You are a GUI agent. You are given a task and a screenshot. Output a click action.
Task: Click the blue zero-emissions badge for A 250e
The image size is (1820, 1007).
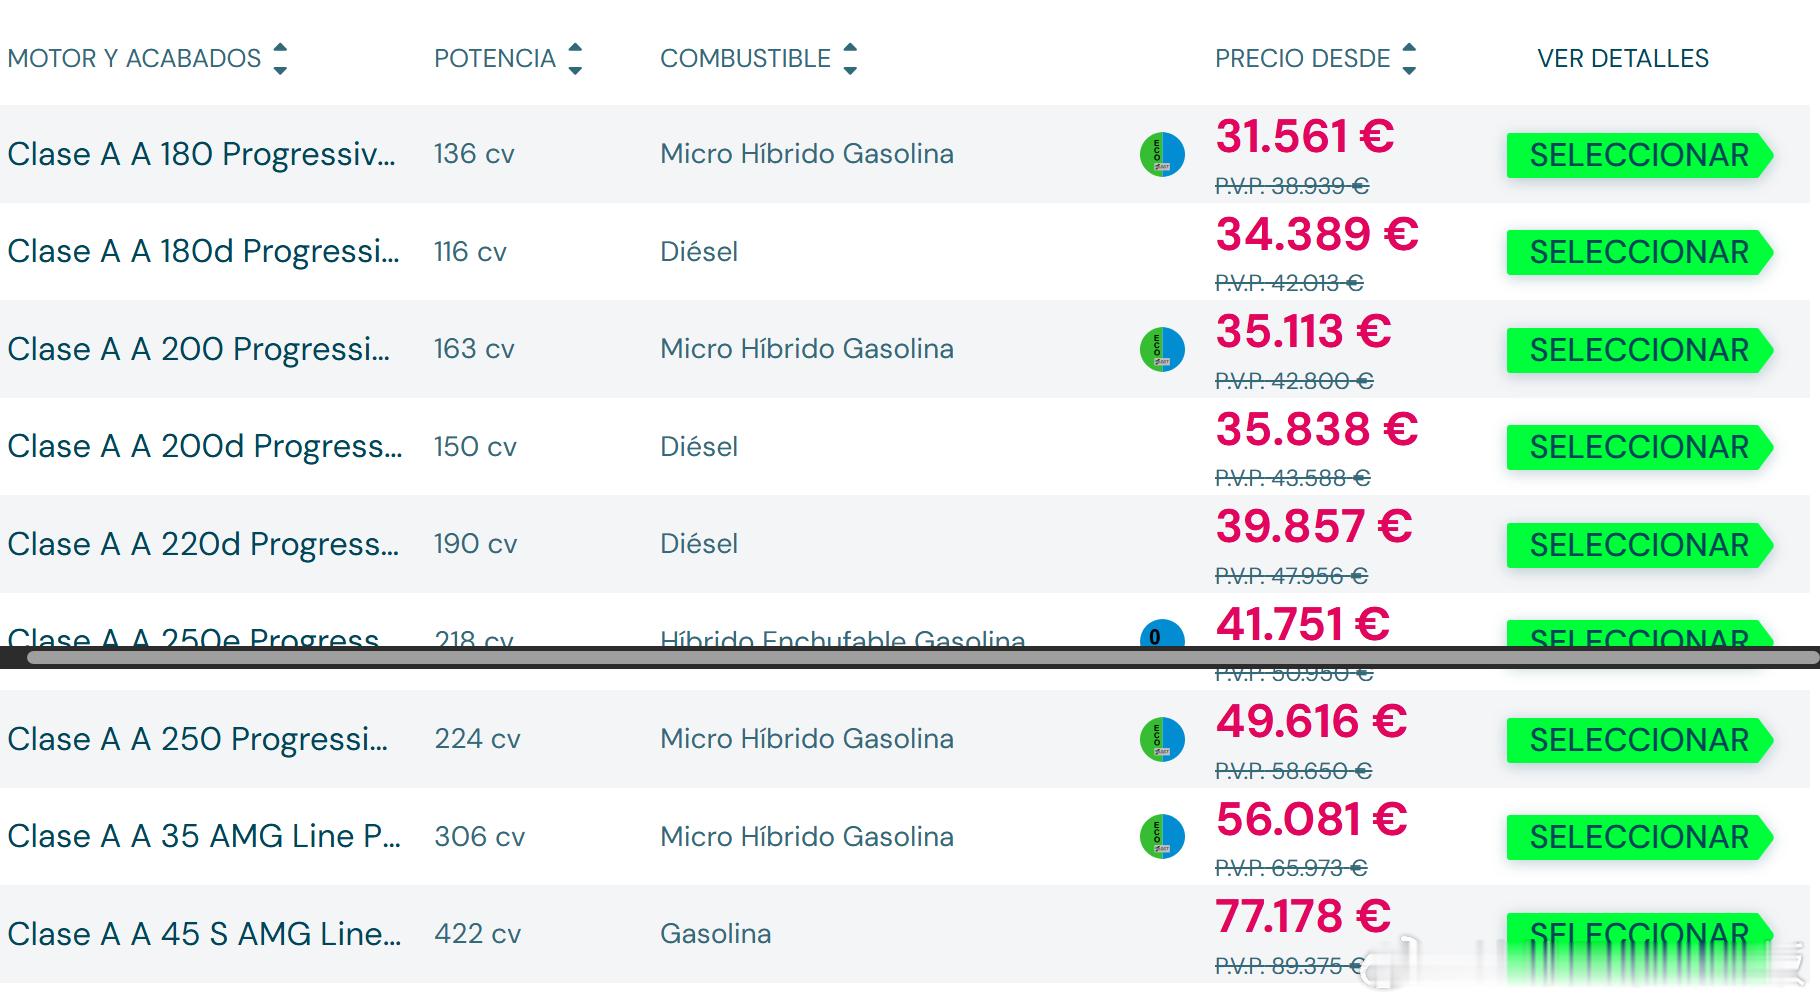(x=1162, y=635)
